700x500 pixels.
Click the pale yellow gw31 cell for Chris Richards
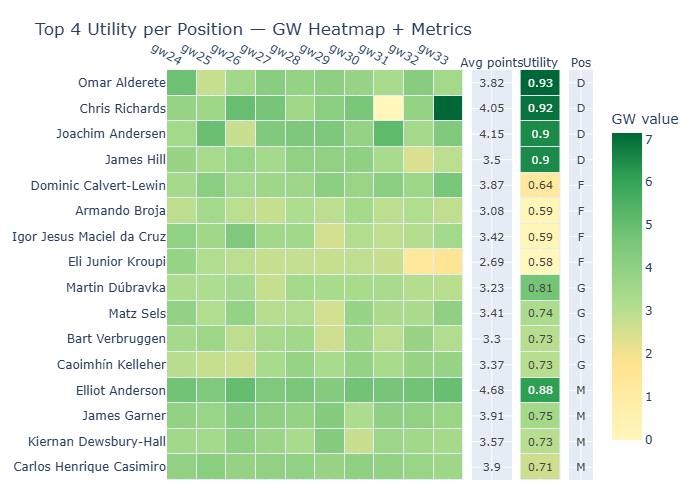[389, 108]
